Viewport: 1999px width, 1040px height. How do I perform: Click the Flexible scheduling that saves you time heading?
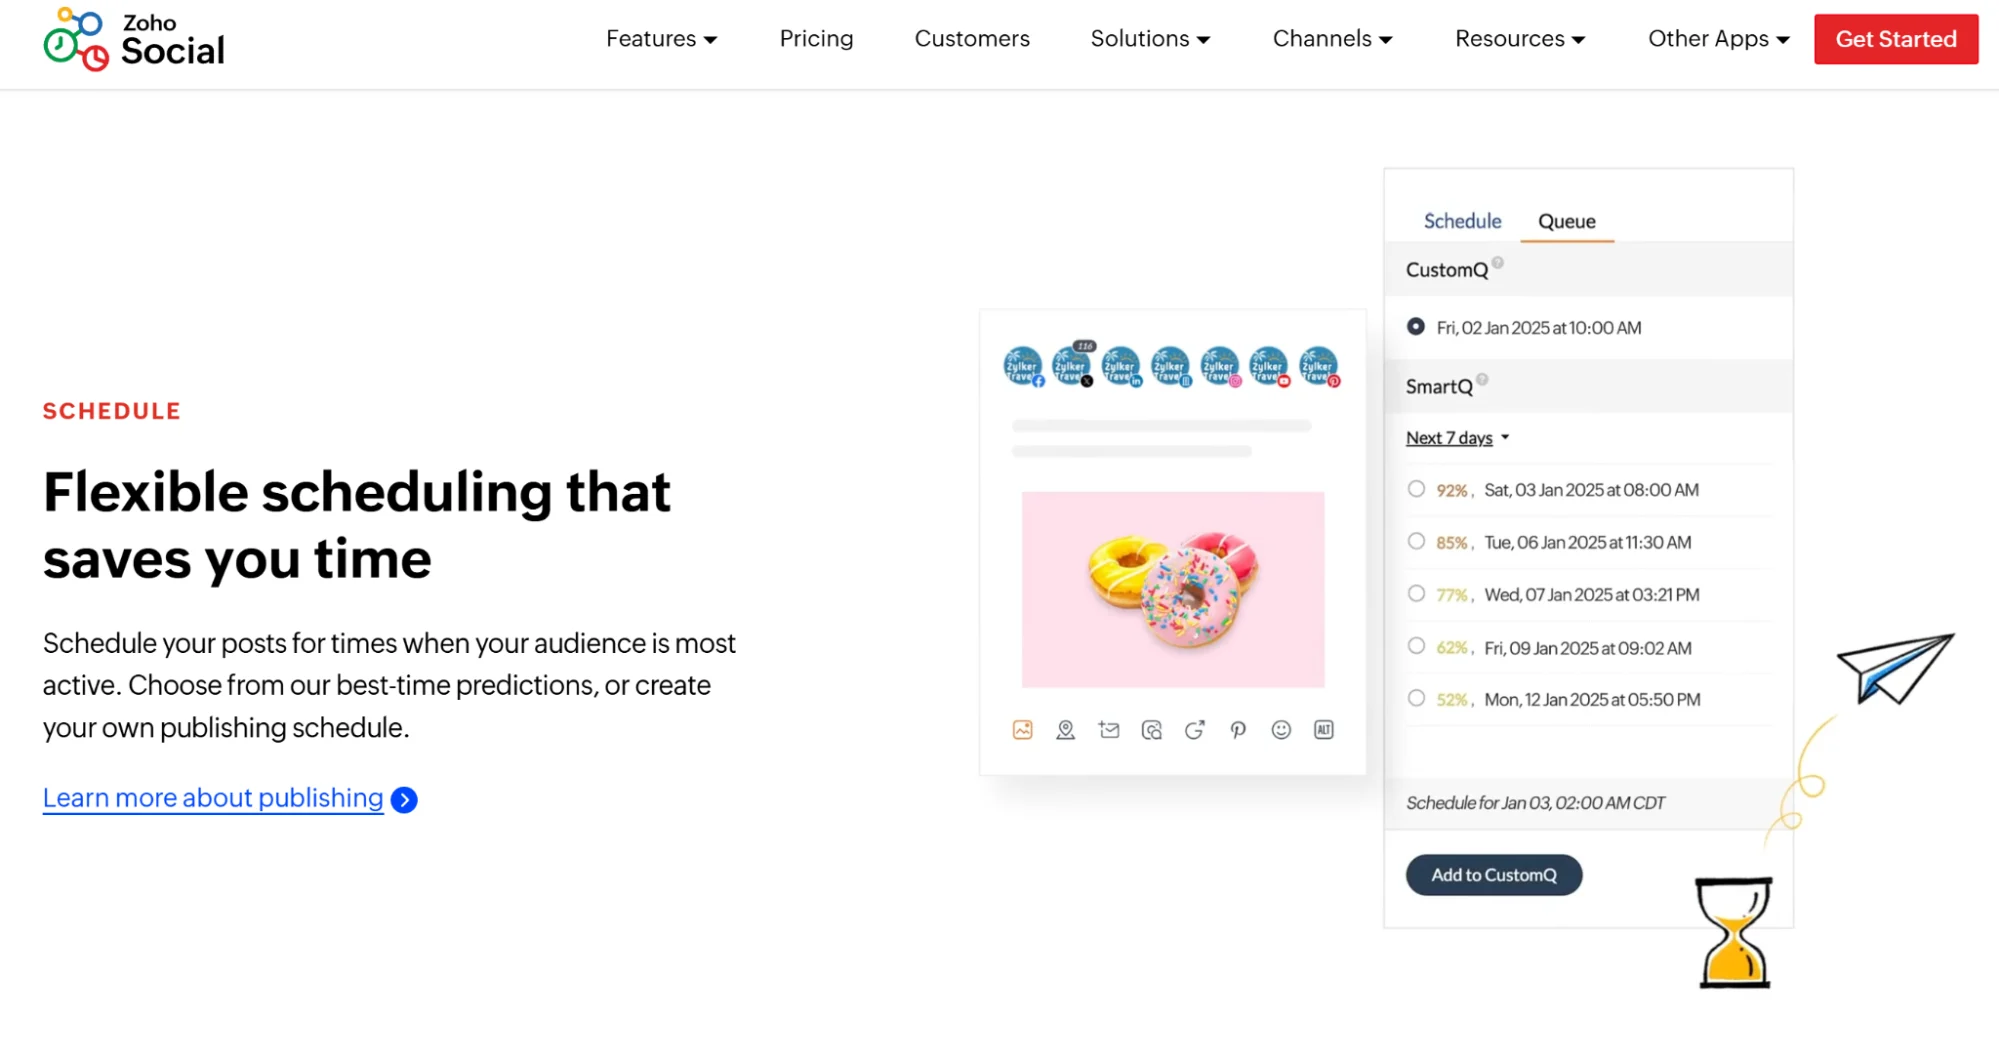357,524
